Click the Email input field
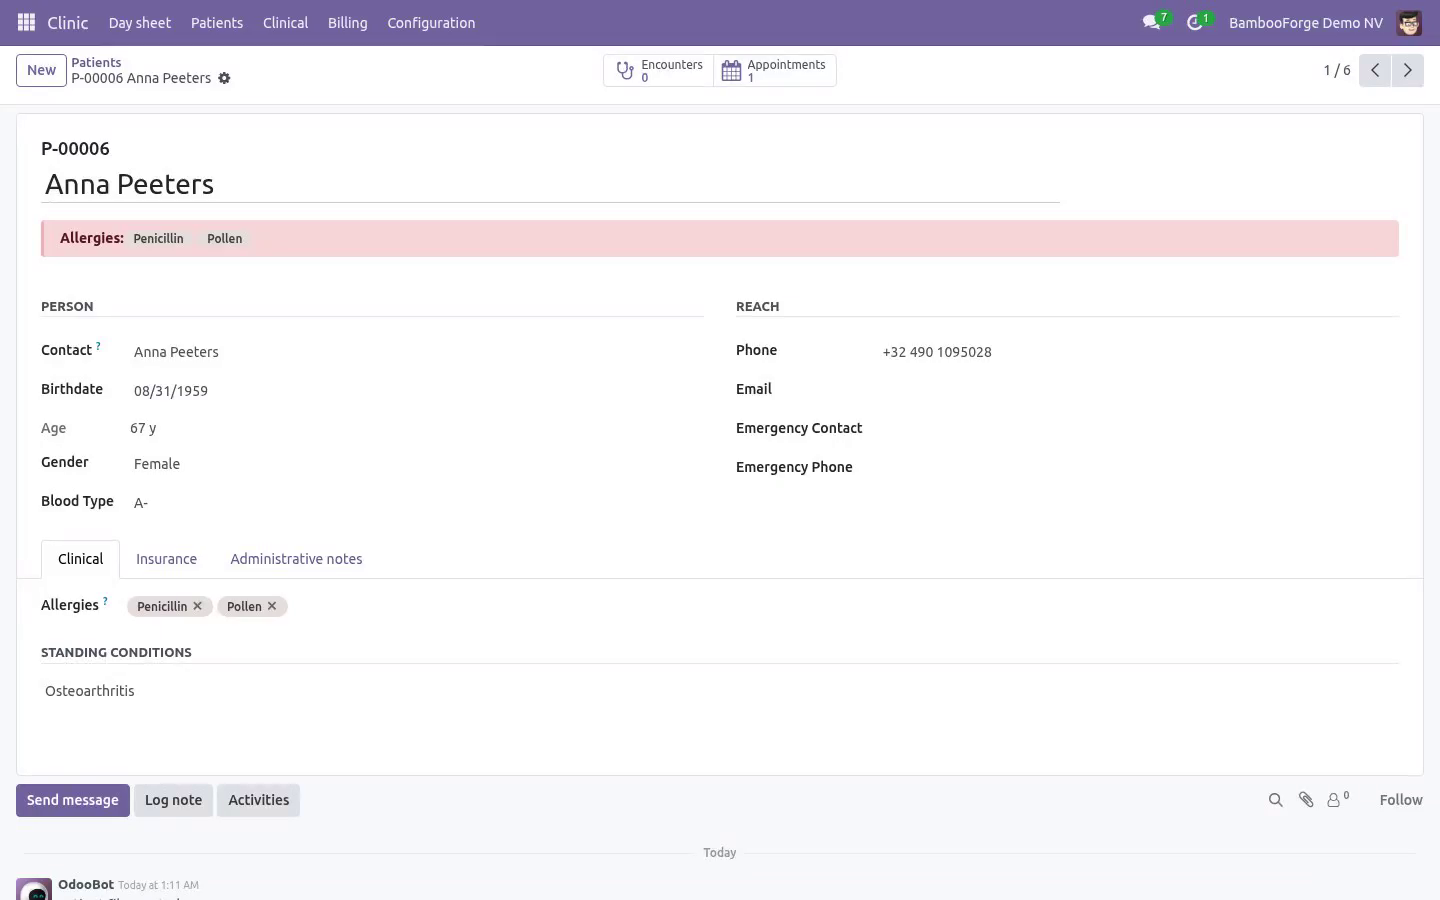 (1139, 391)
